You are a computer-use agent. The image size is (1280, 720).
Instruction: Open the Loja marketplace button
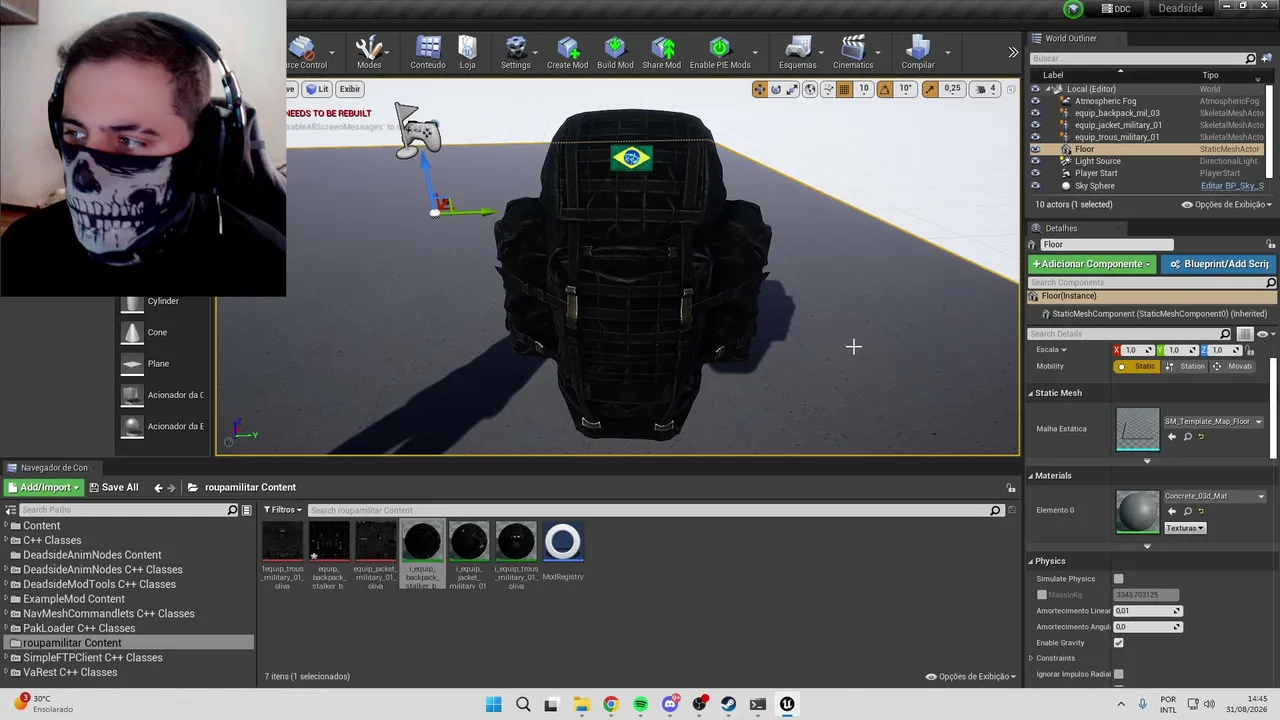[467, 52]
